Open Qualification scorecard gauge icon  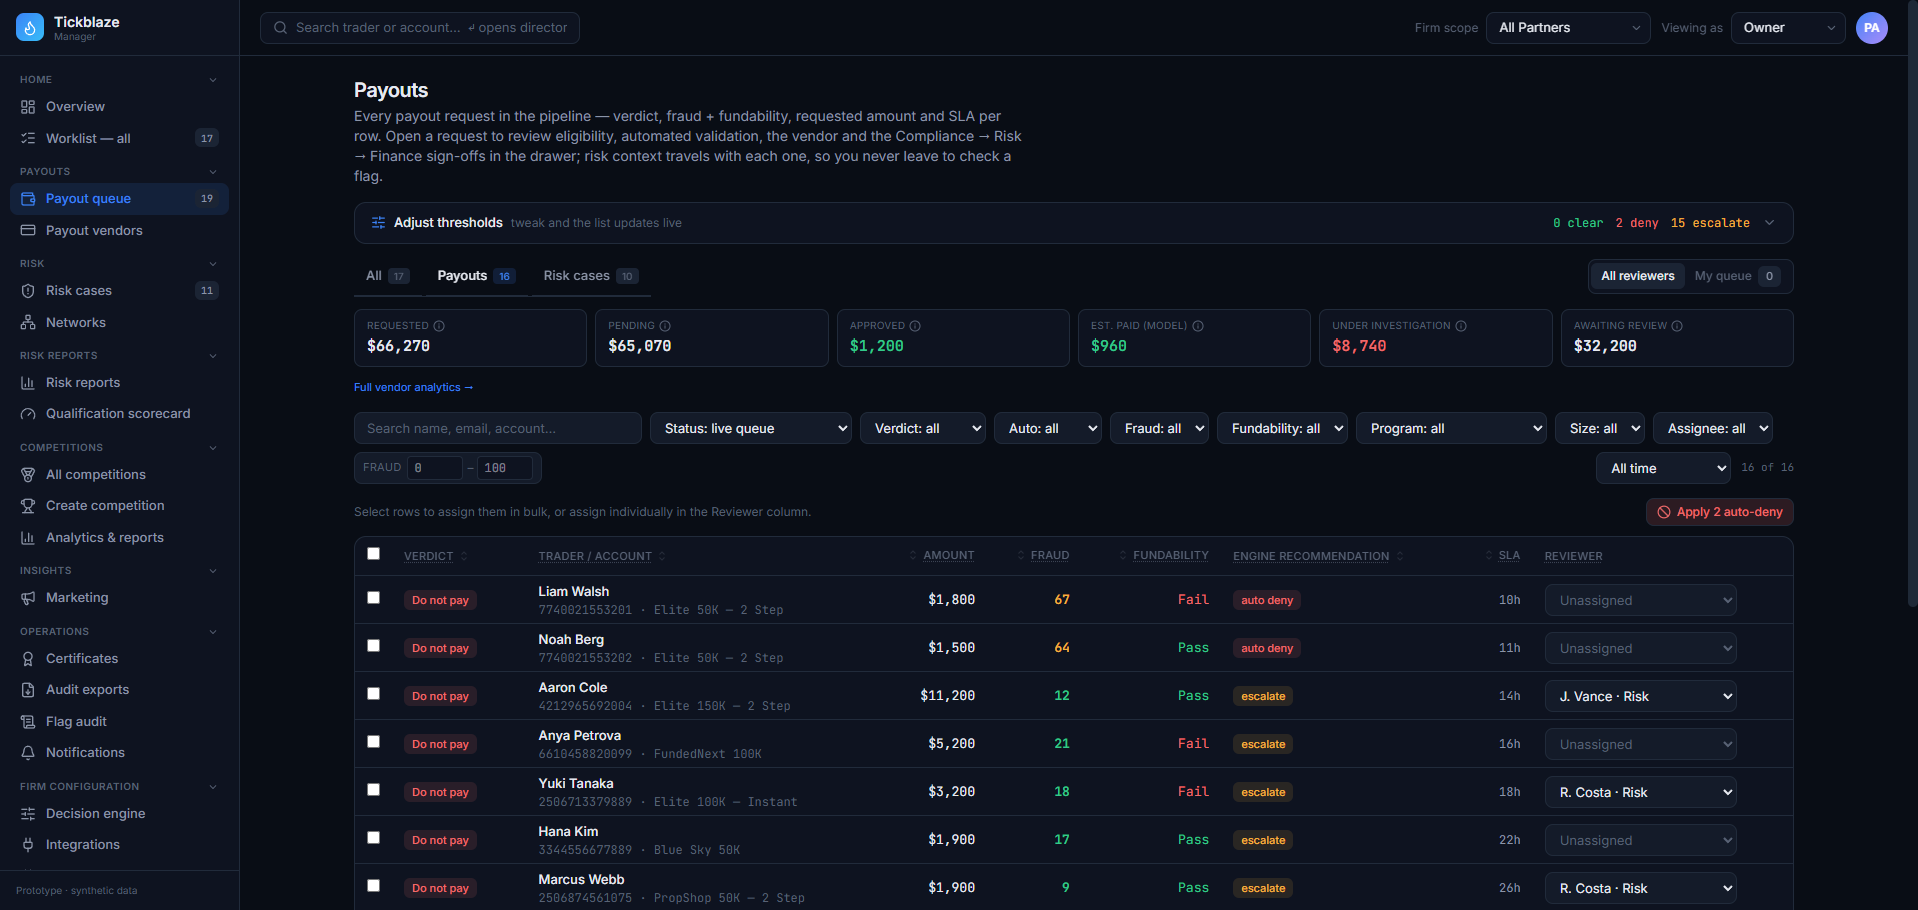pyautogui.click(x=28, y=414)
